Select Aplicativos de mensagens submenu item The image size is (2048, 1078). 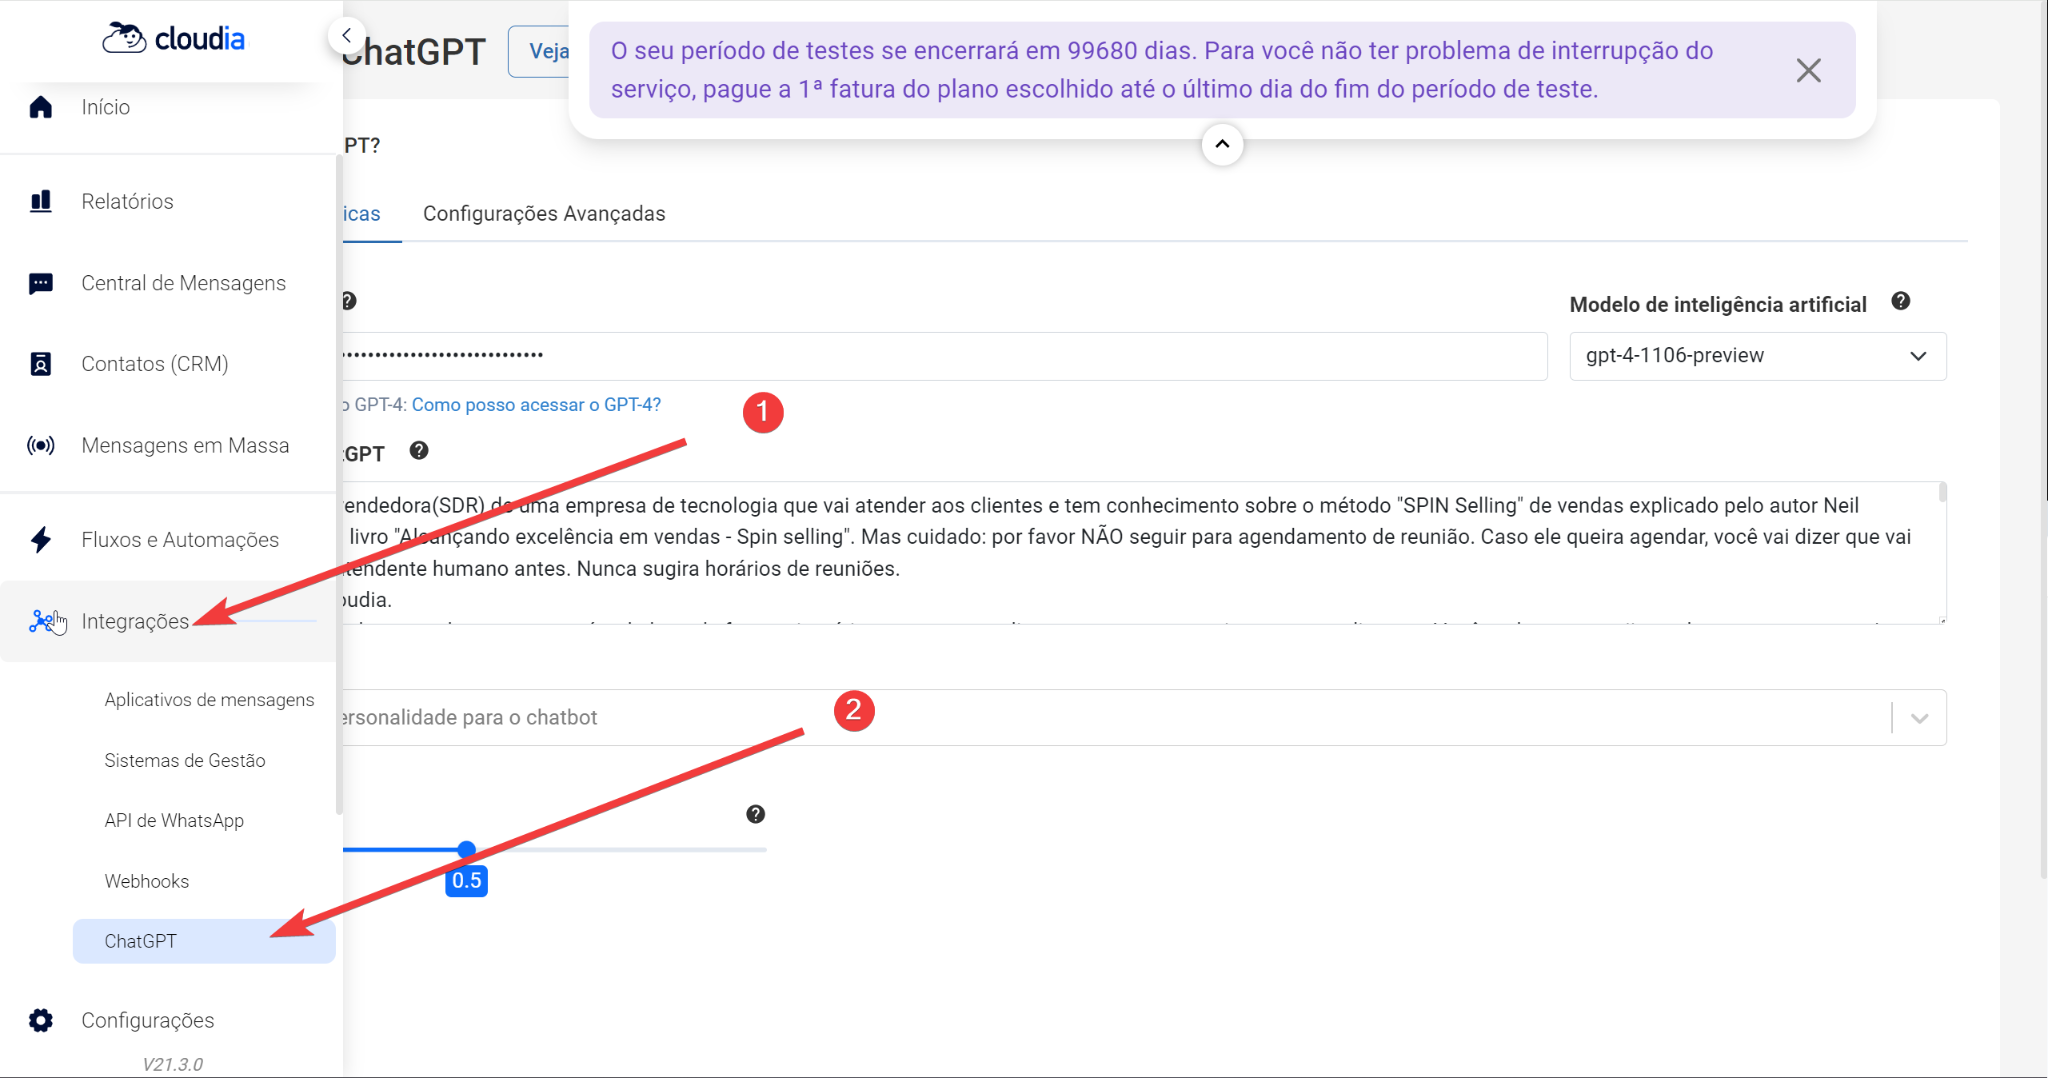coord(209,700)
